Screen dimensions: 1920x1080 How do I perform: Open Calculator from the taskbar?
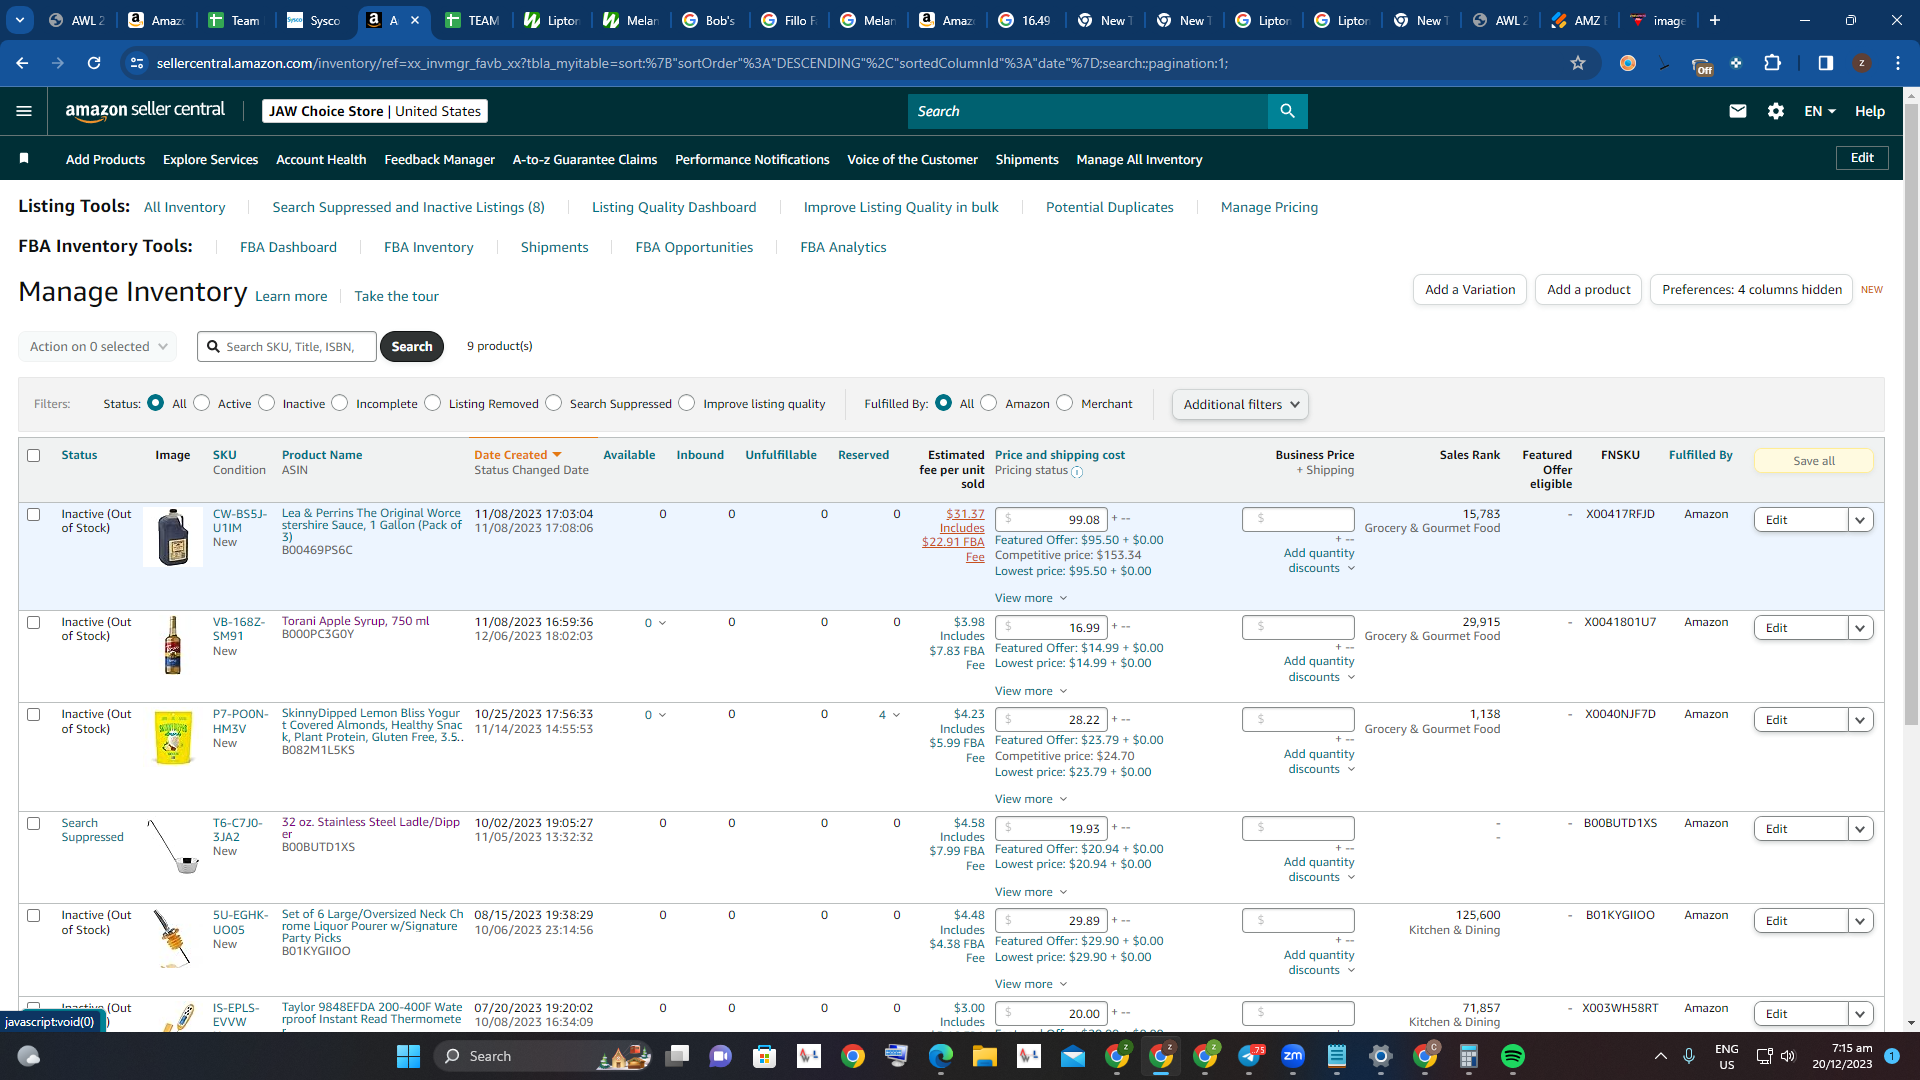[x=1469, y=1056]
